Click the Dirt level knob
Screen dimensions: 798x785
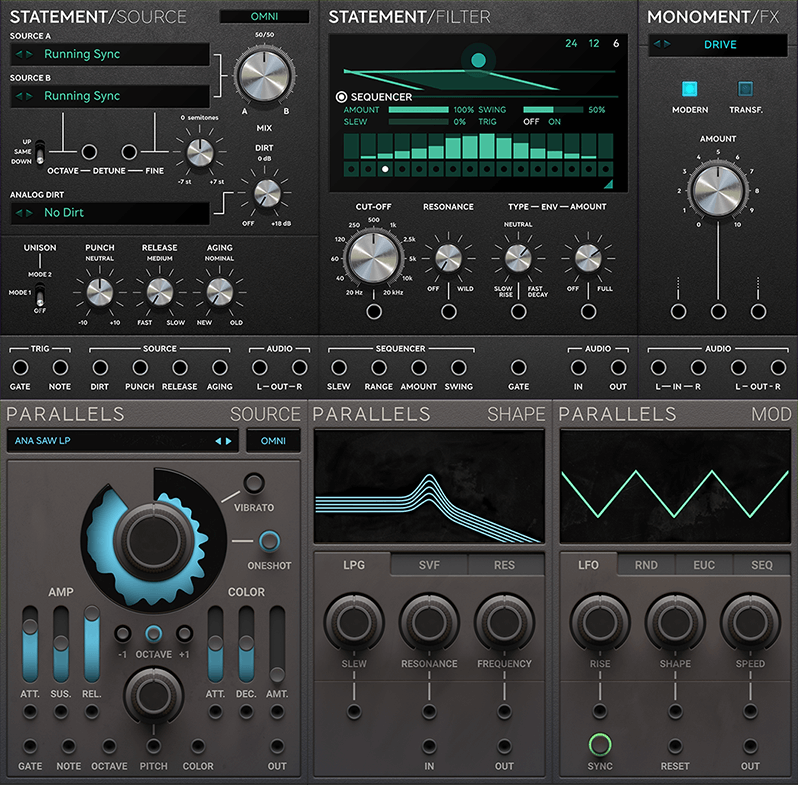pyautogui.click(x=266, y=191)
